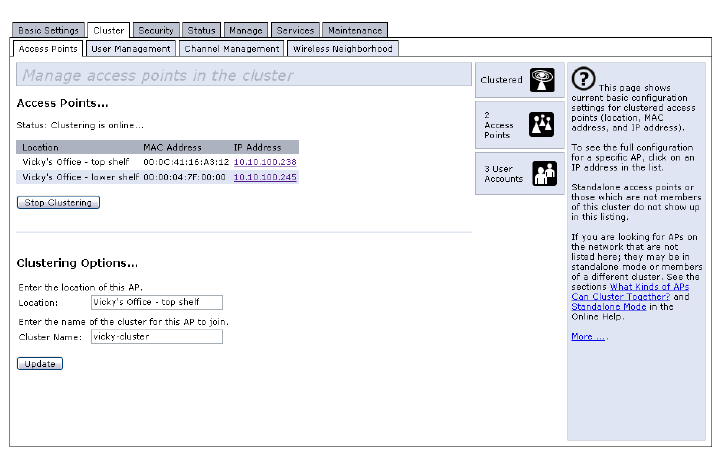Click the MAC Address column header
Viewport: 718px width, 452px height.
tap(172, 147)
